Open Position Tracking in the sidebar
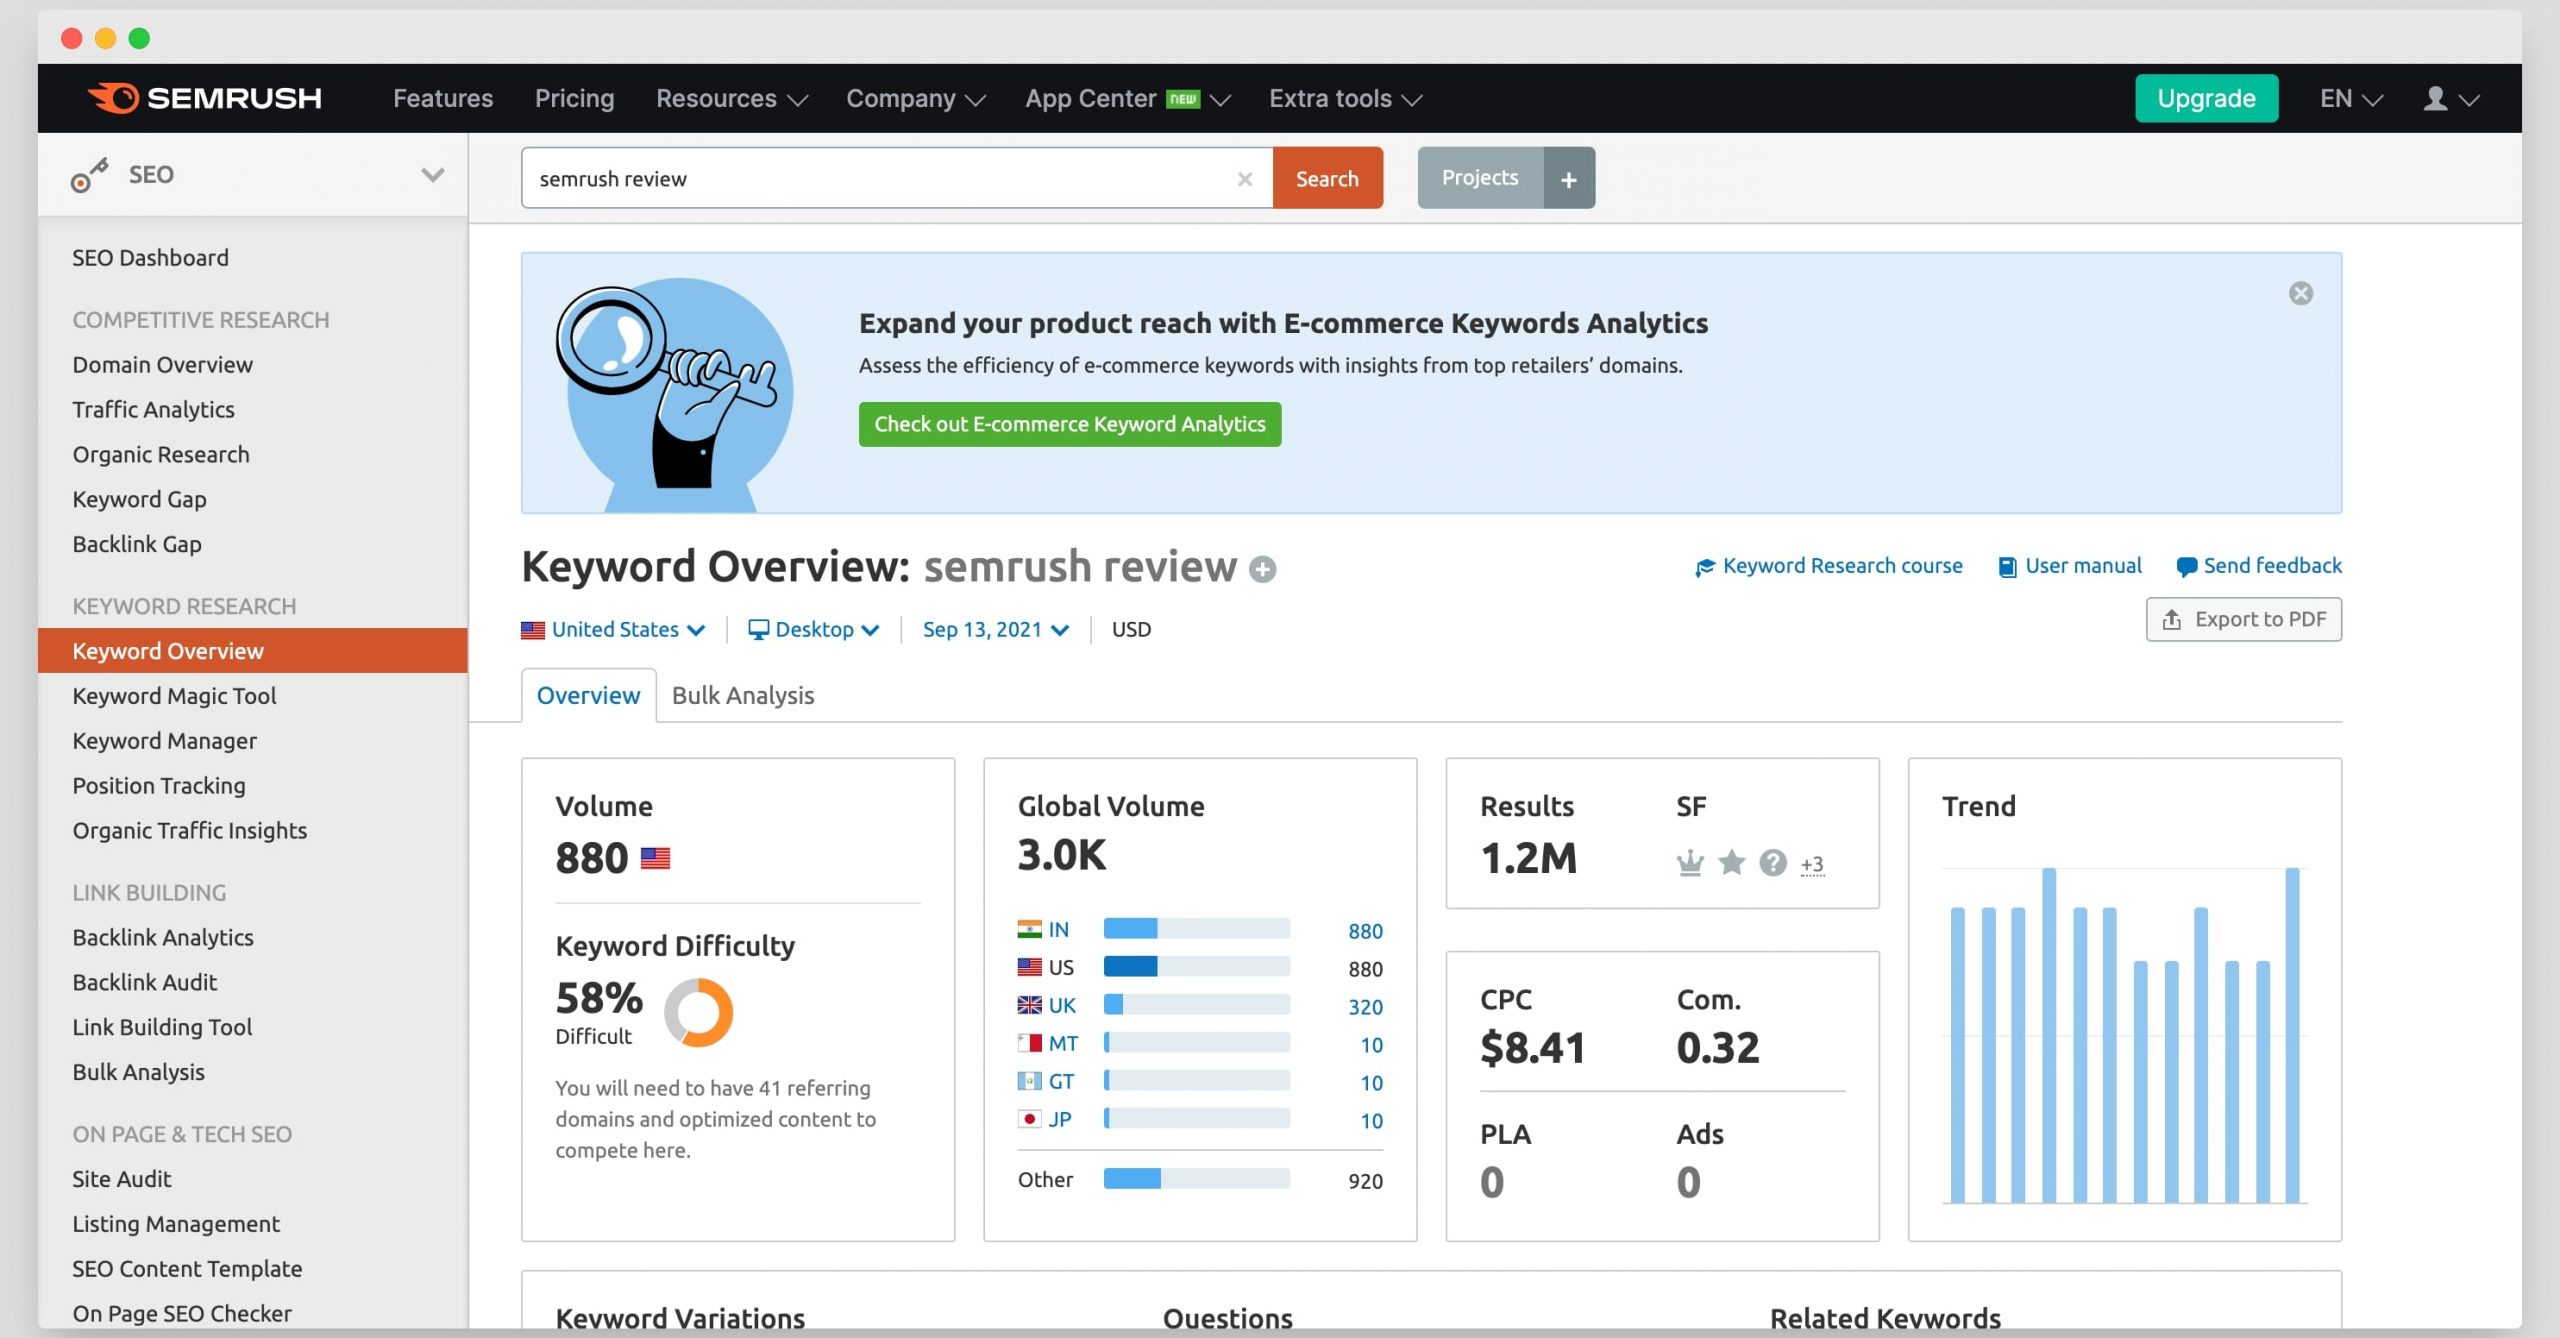 159,786
